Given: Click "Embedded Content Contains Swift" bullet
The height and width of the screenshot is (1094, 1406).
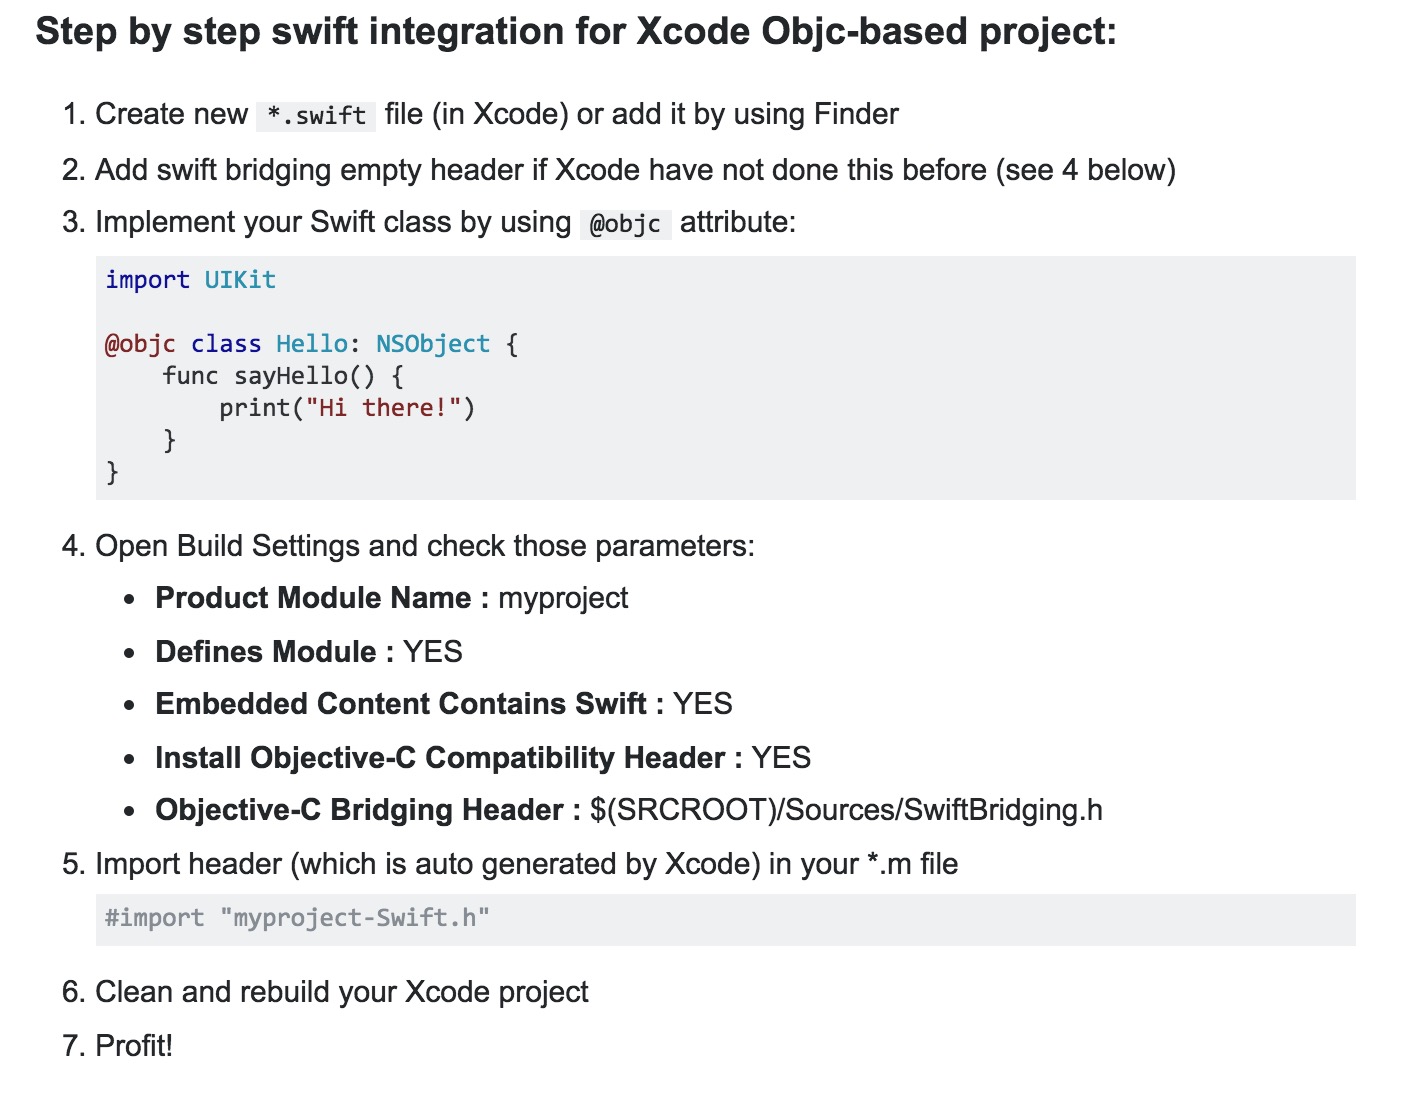Looking at the screenshot, I should 400,704.
